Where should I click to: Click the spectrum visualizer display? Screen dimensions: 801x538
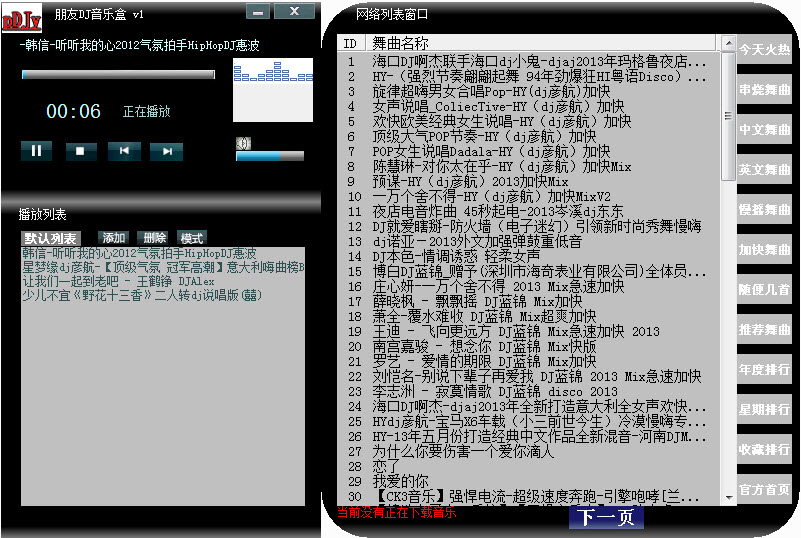pos(273,90)
